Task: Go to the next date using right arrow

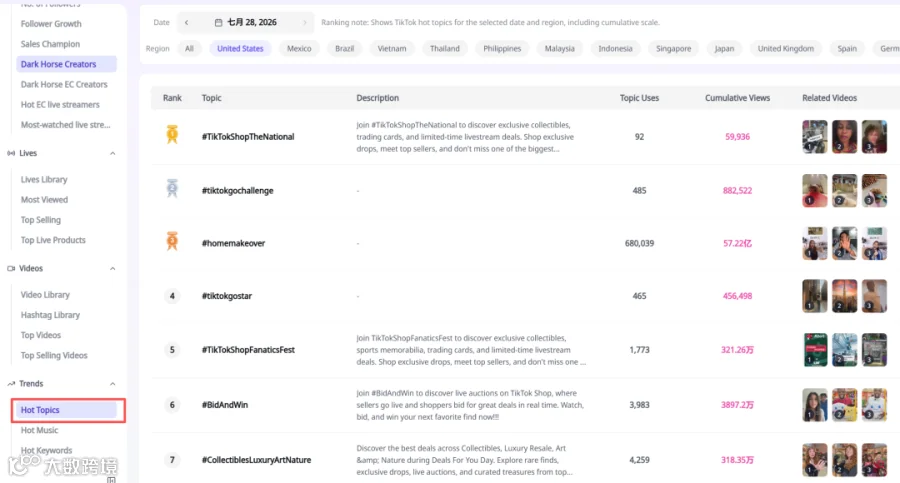Action: [x=305, y=22]
